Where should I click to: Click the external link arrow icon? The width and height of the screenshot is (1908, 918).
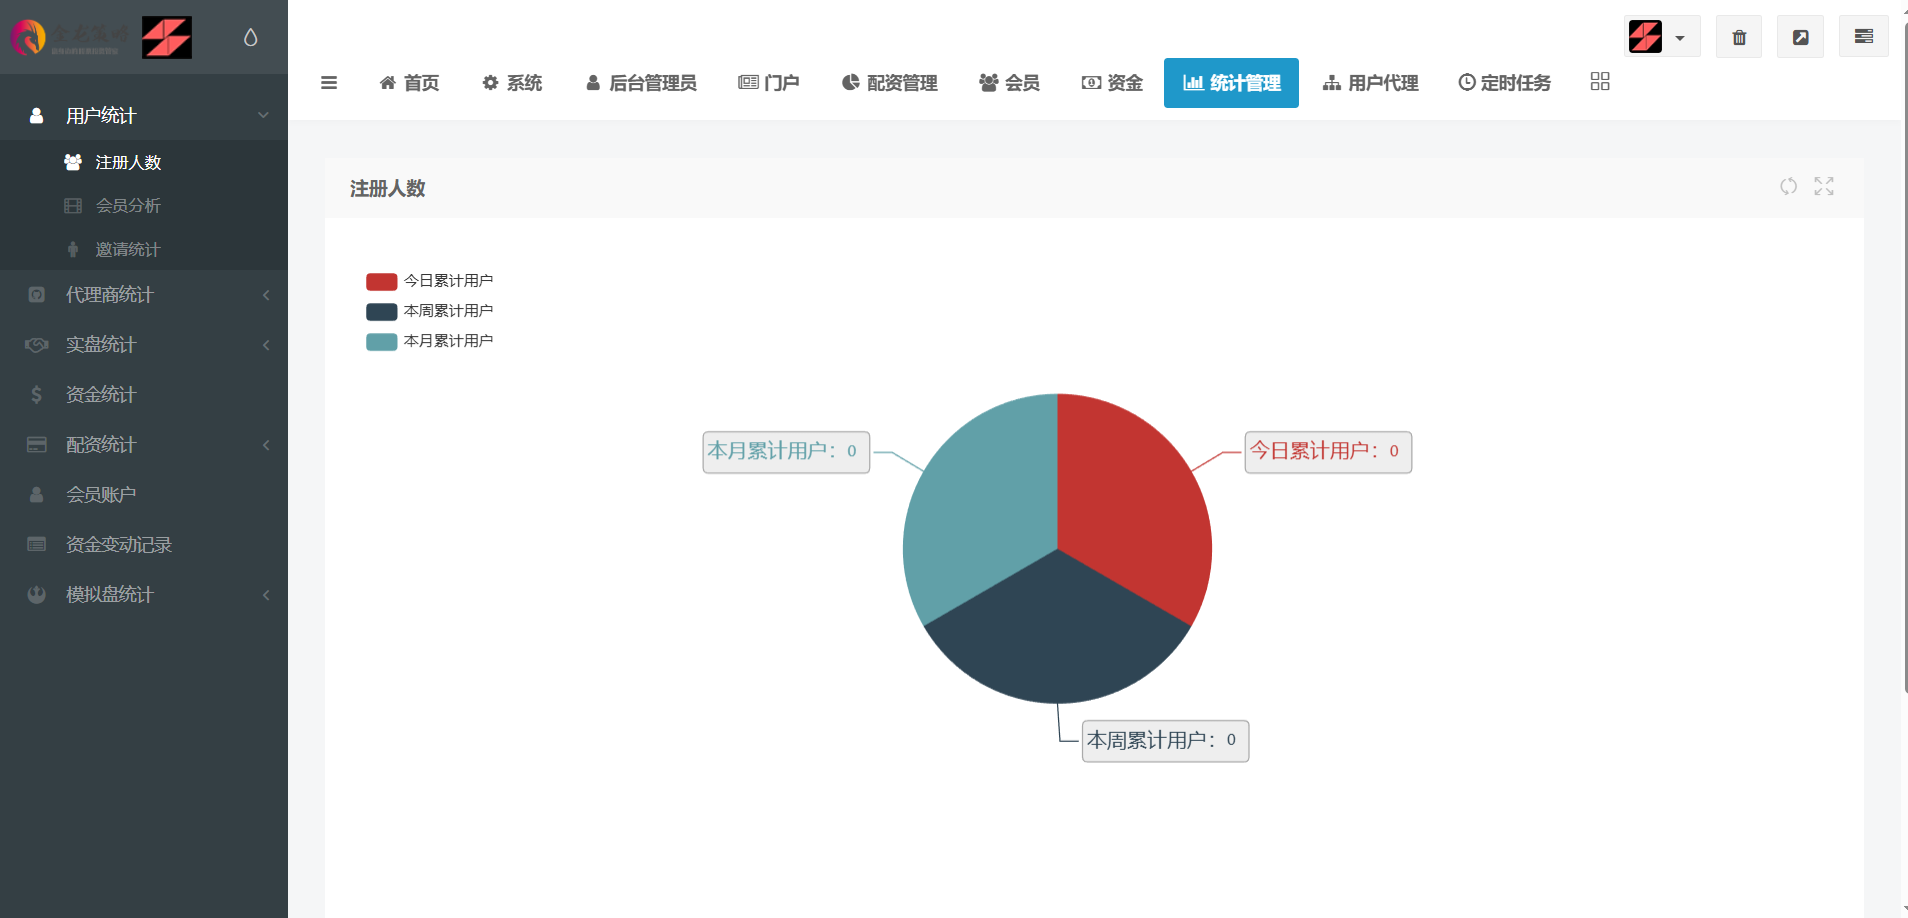pyautogui.click(x=1800, y=37)
